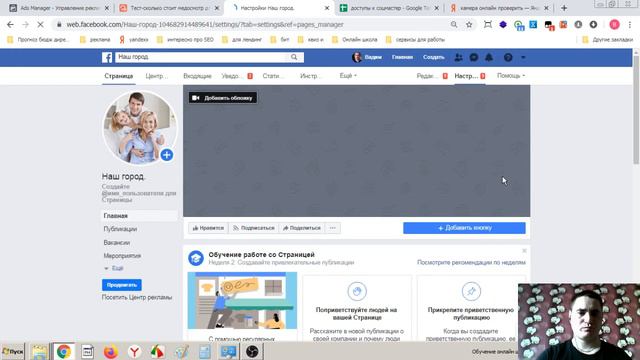The width and height of the screenshot is (640, 360).
Task: Open OBS Studio from the taskbar
Action: 252,351
